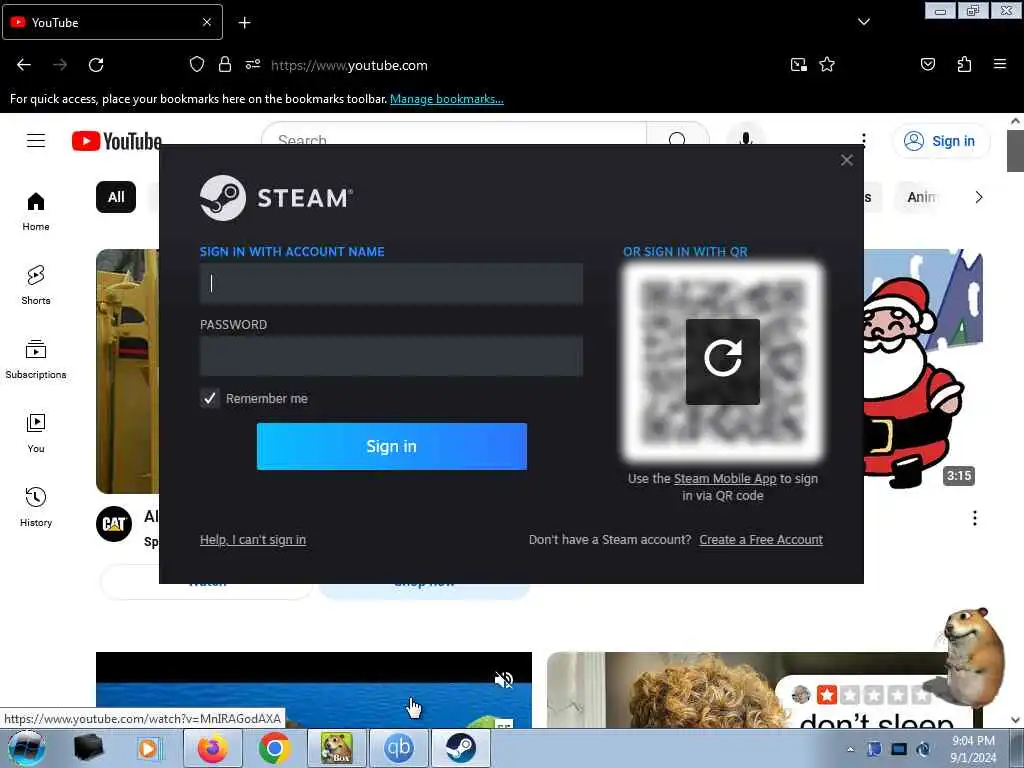Open Help, I can't sign in link

[253, 539]
